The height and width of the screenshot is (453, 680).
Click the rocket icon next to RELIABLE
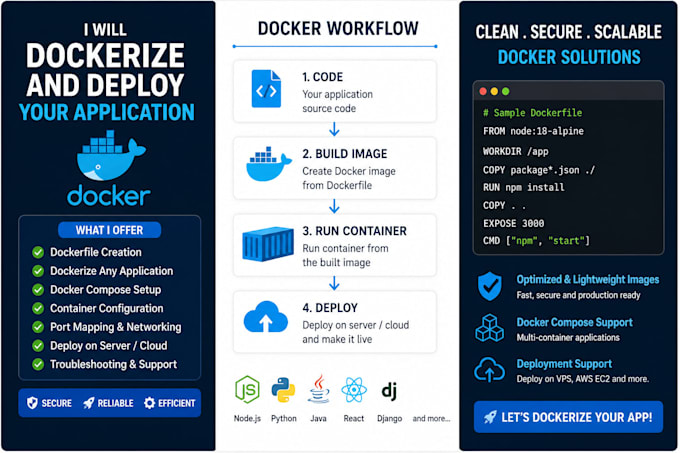pyautogui.click(x=88, y=403)
